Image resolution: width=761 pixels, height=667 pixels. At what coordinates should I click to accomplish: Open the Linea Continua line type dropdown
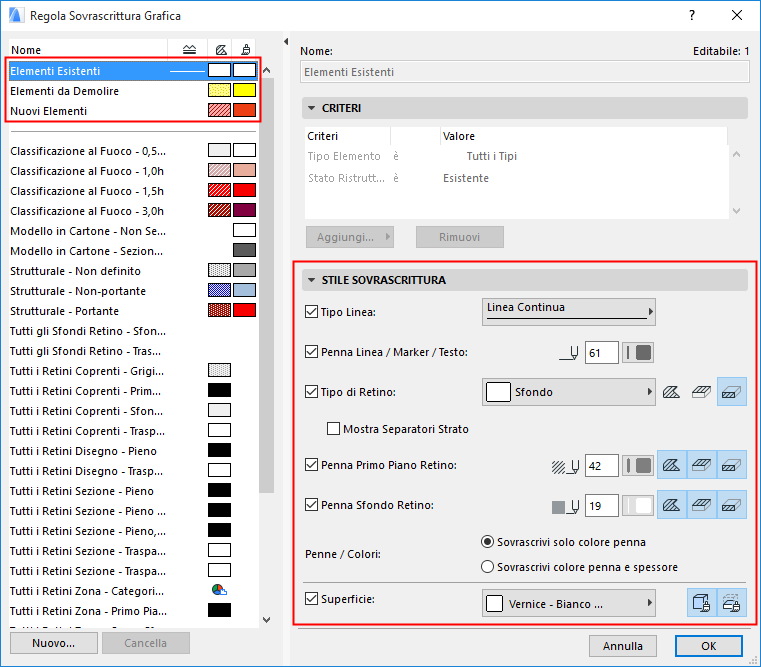click(x=568, y=312)
